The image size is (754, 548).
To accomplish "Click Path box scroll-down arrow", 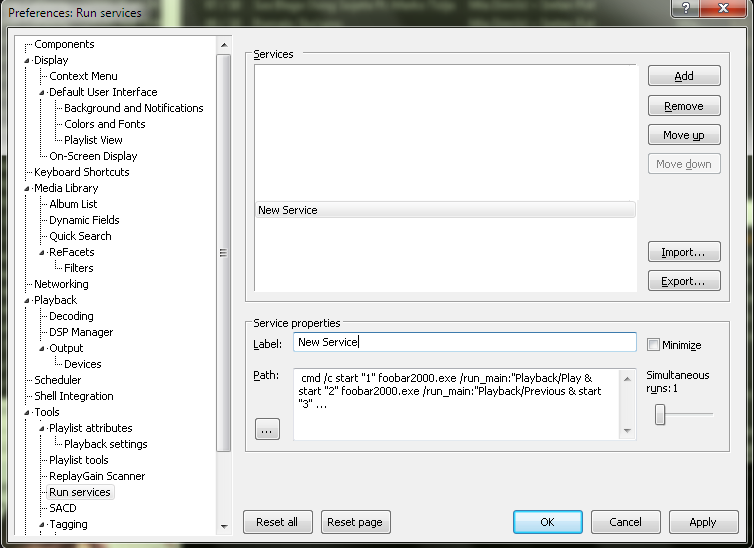I will tap(627, 430).
